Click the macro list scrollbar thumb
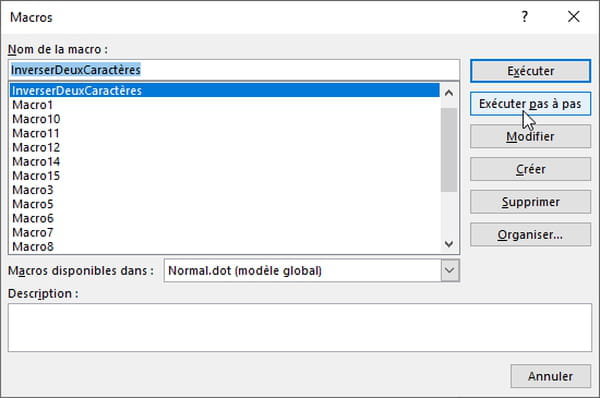Screen dimensions: 600x398 [x=449, y=150]
